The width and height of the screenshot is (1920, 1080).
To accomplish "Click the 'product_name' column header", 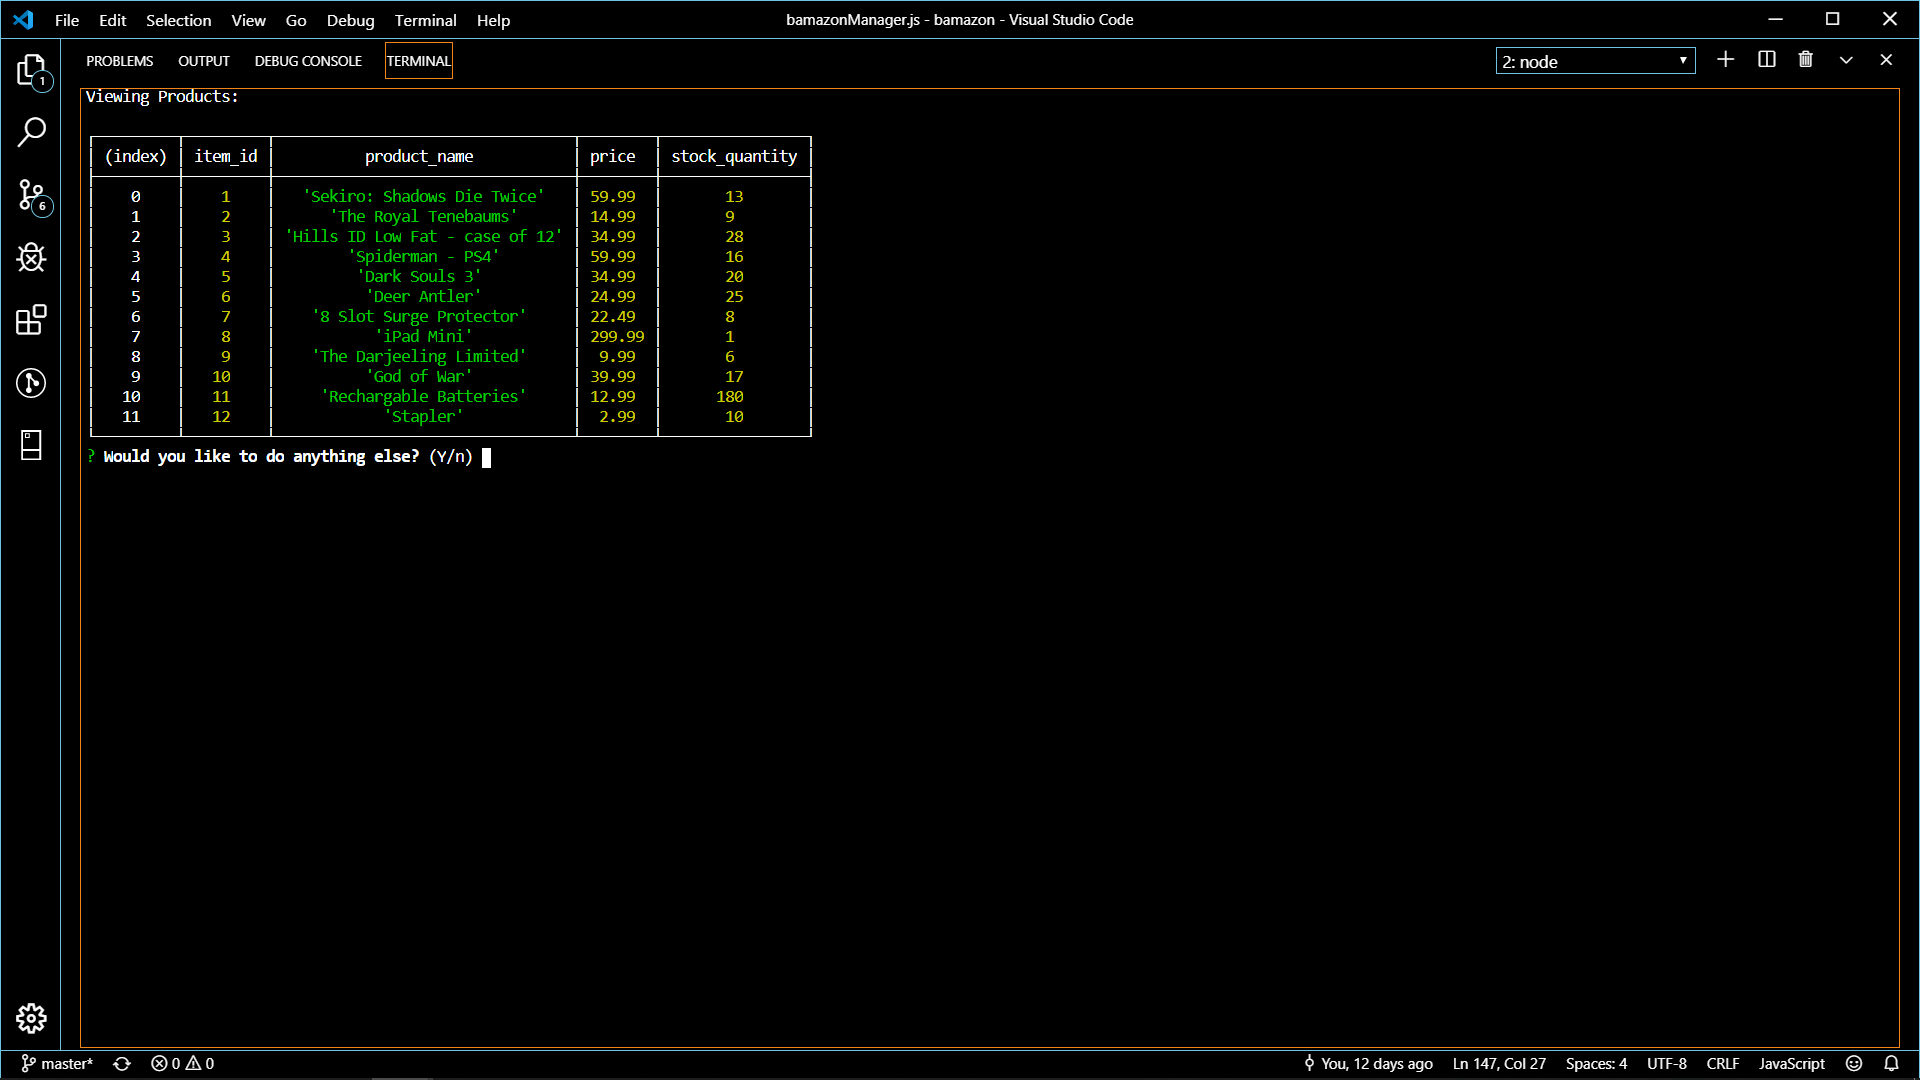I will point(419,157).
